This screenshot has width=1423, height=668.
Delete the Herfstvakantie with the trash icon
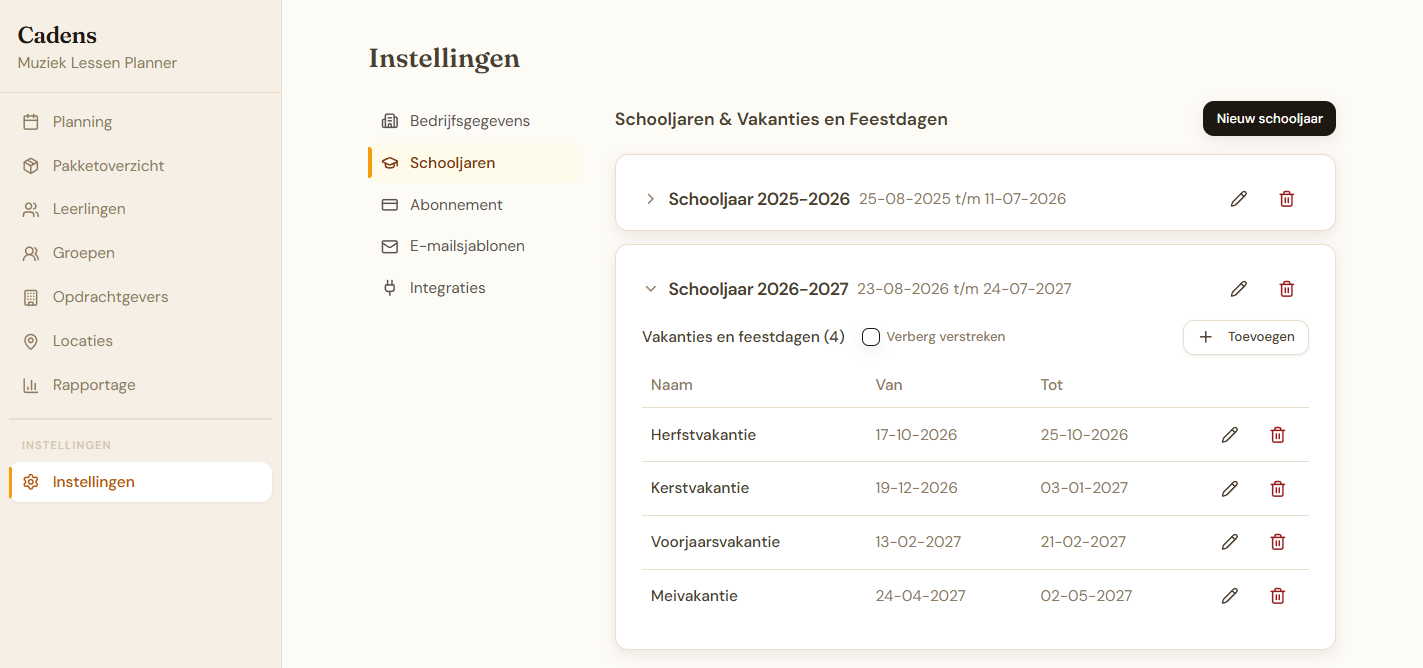[1277, 434]
